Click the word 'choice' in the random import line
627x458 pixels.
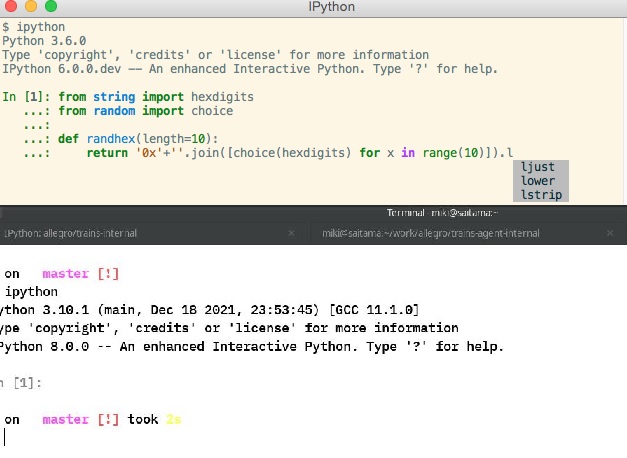pos(212,111)
